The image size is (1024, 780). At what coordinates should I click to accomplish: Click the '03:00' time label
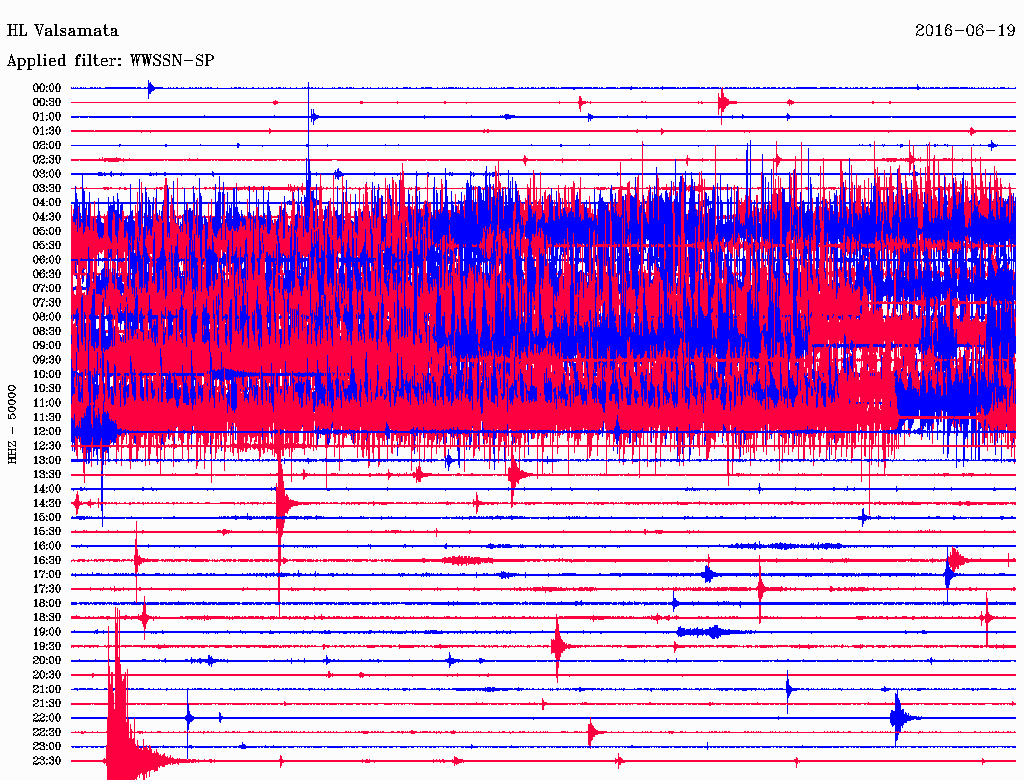point(47,174)
